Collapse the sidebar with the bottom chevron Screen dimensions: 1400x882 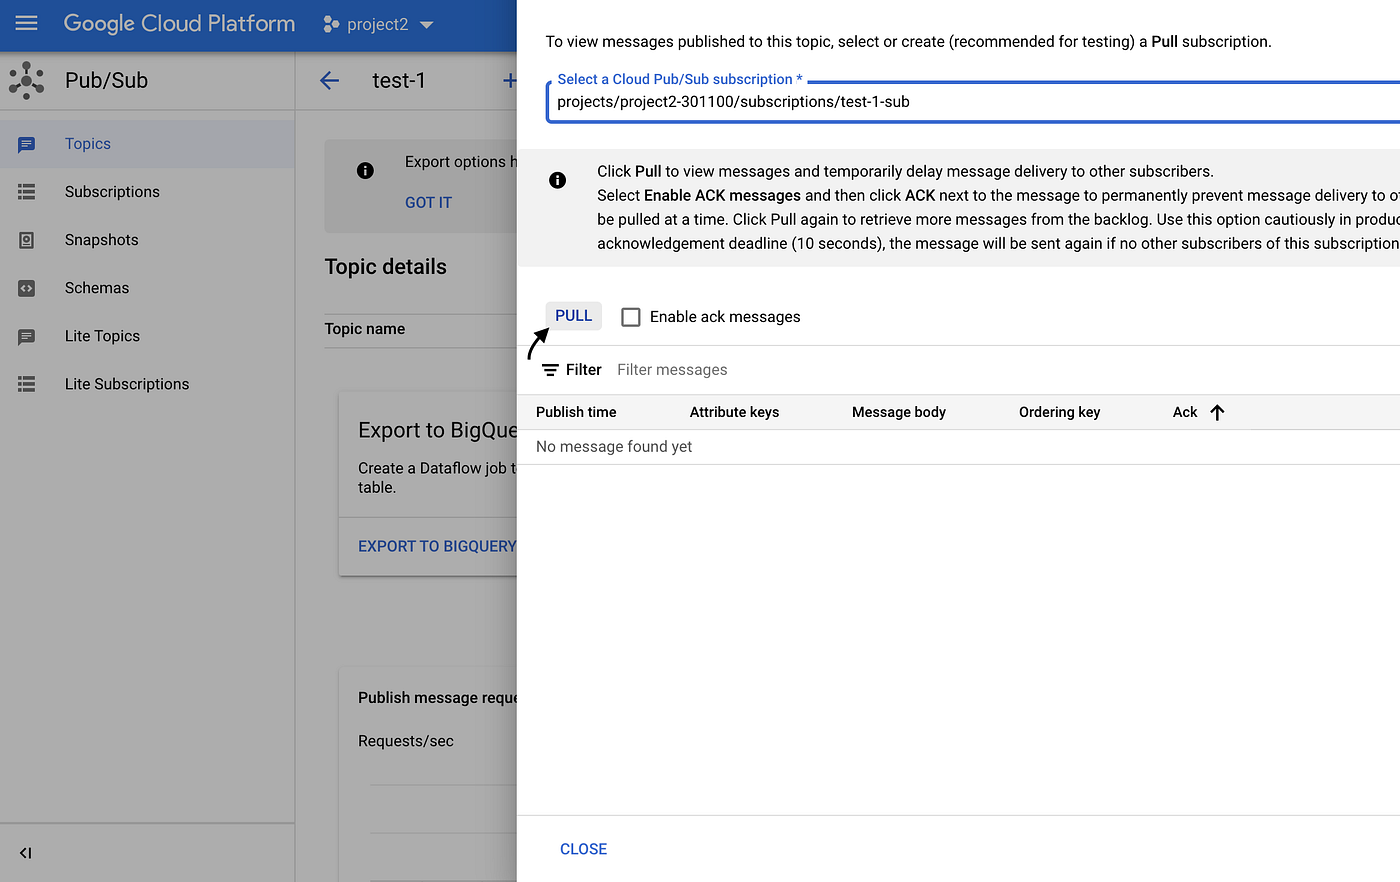pyautogui.click(x=26, y=853)
